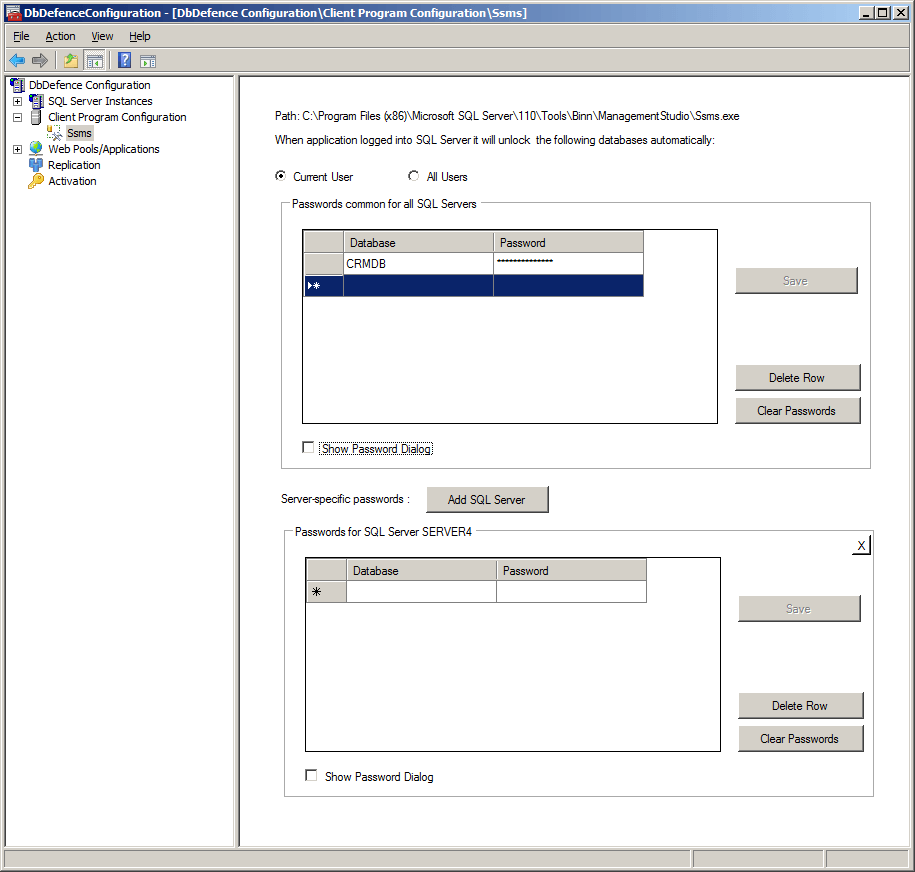Image resolution: width=915 pixels, height=872 pixels.
Task: Click the Help question mark toolbar icon
Action: (x=122, y=60)
